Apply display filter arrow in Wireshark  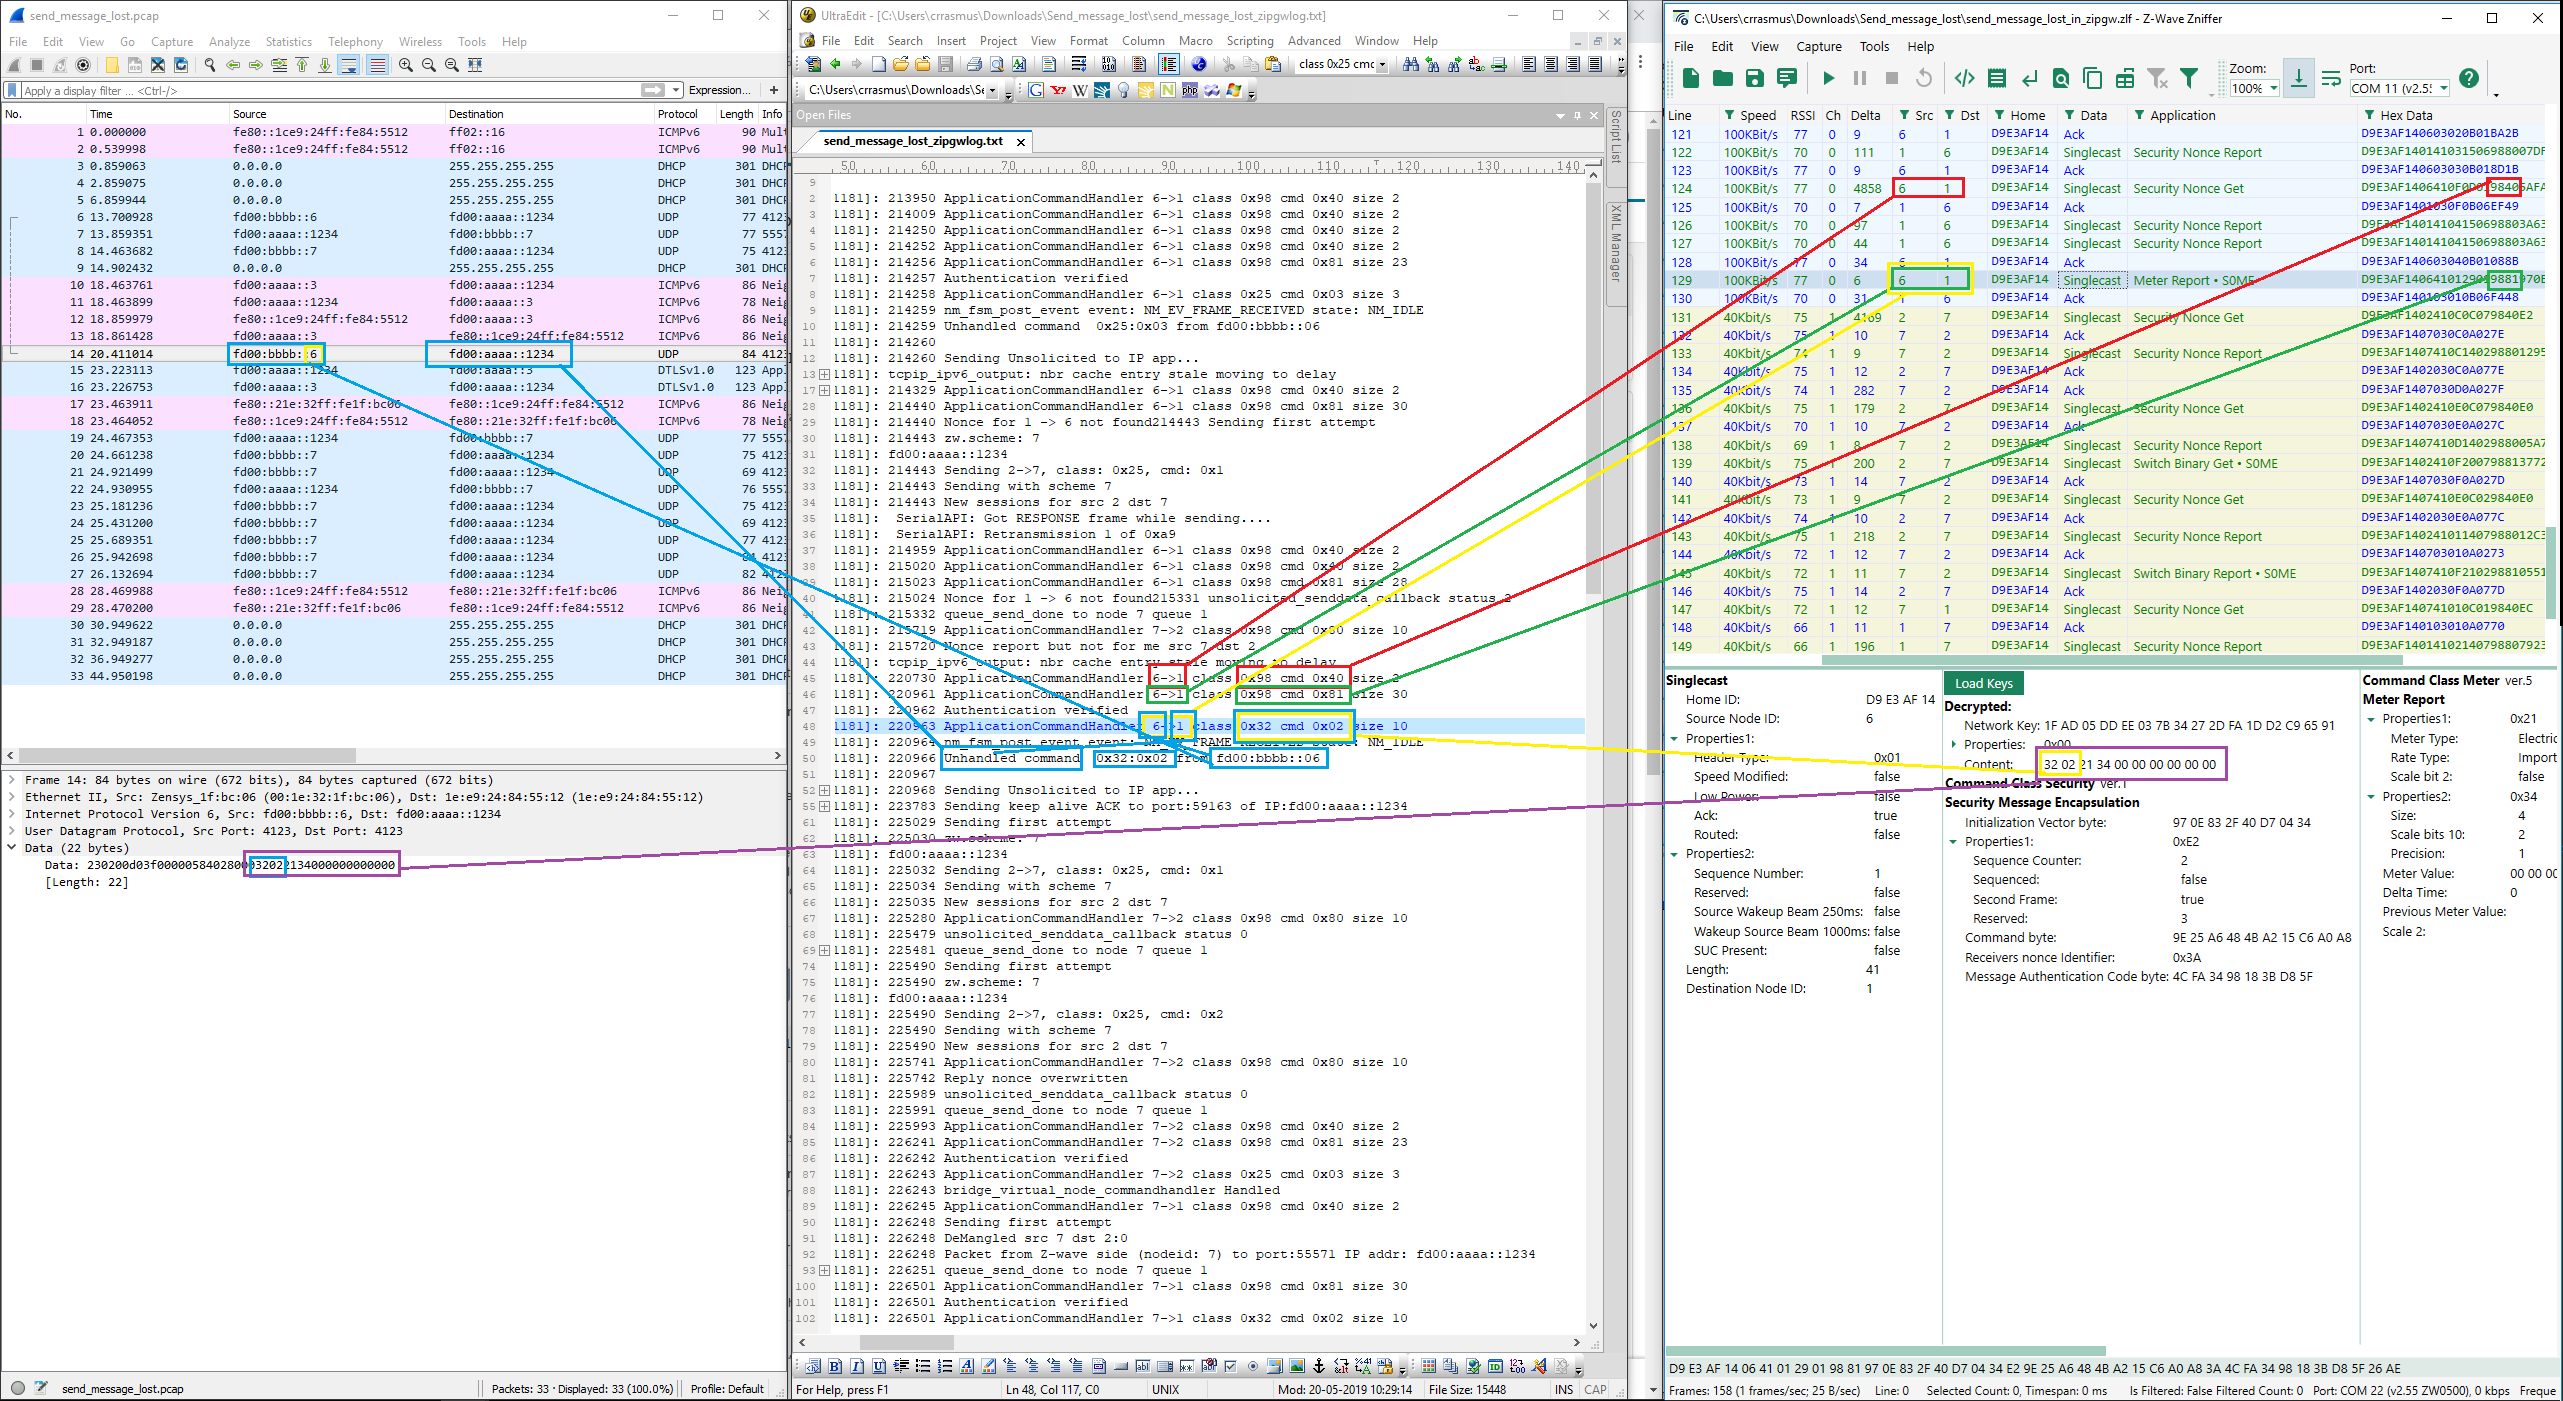[652, 90]
